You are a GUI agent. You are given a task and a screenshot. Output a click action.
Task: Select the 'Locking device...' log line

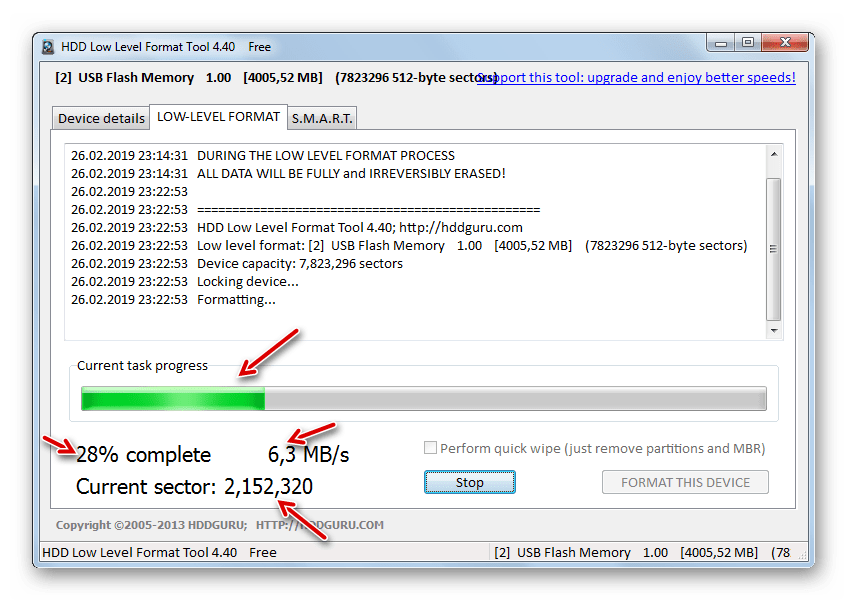coord(248,281)
